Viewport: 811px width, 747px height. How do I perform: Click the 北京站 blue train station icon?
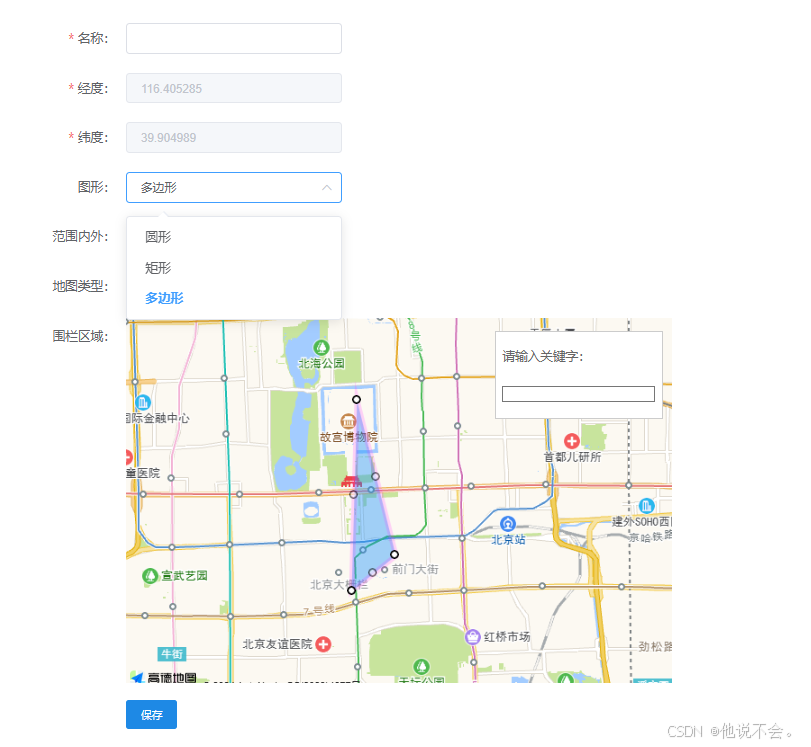(506, 524)
